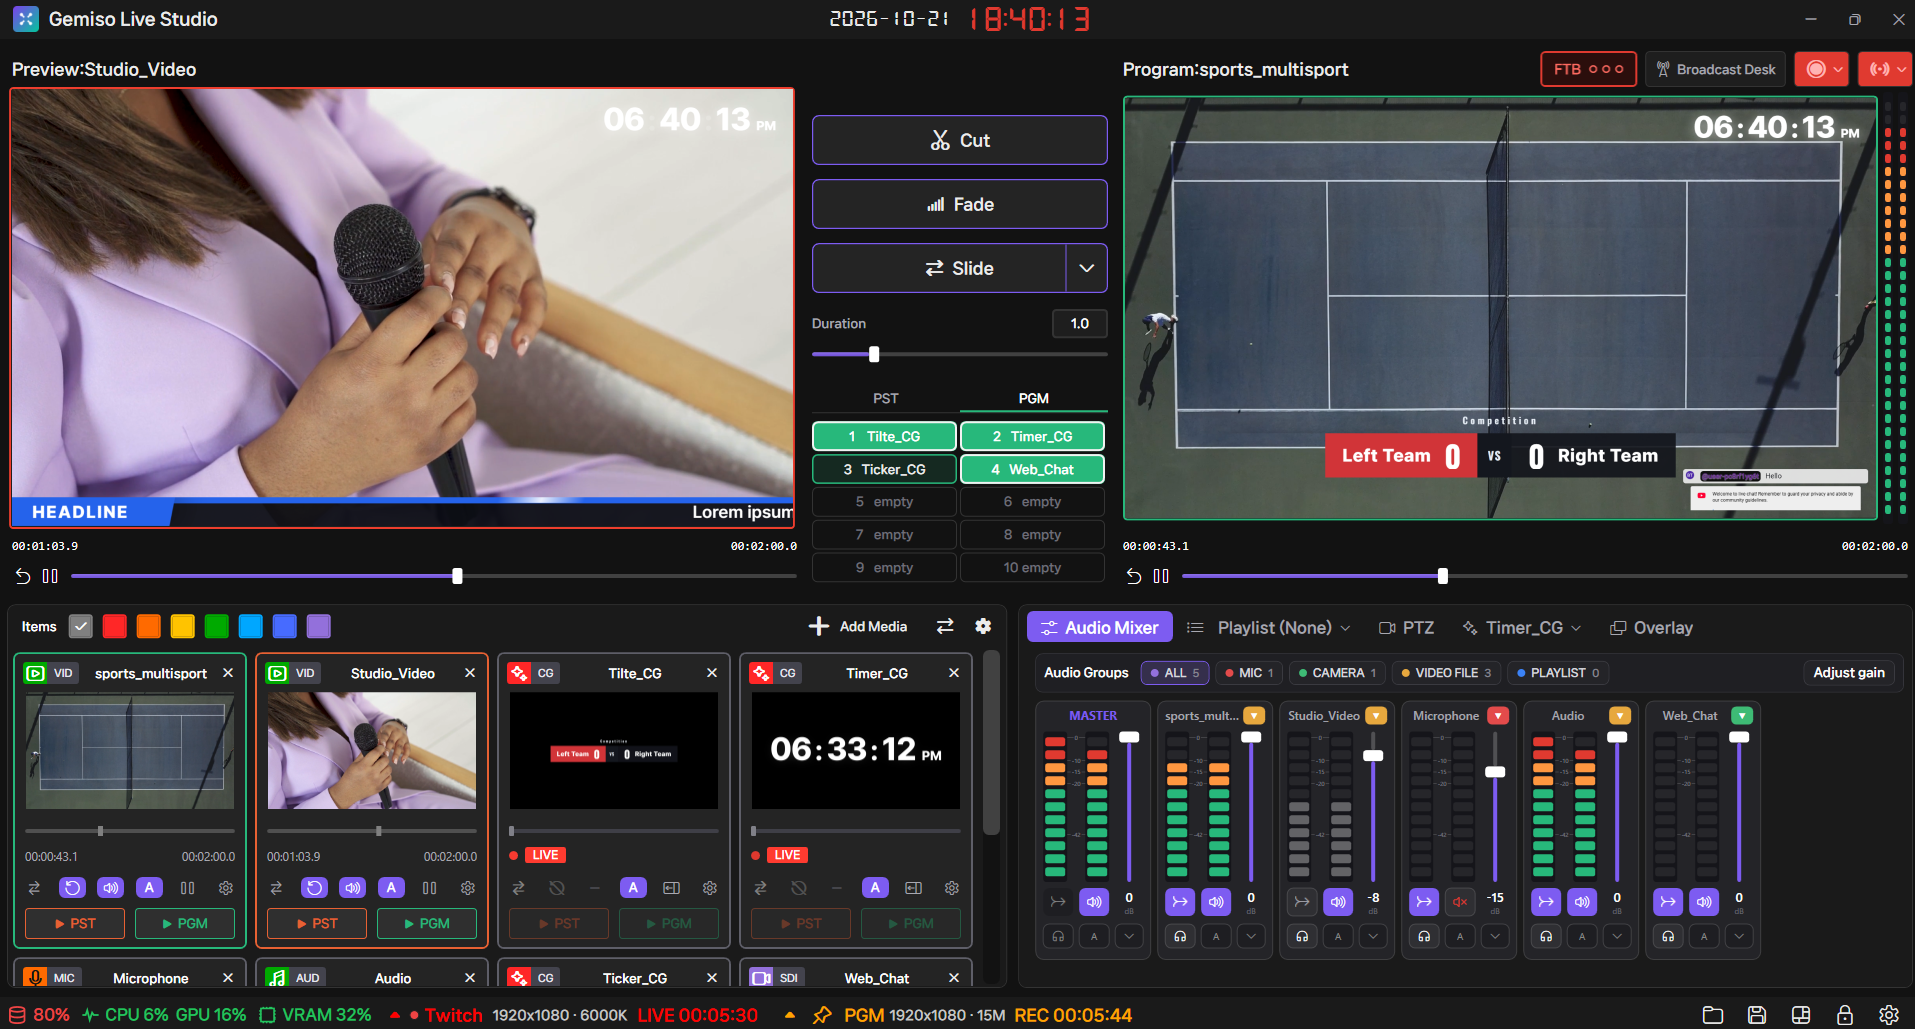Click the Adjust gain button
The width and height of the screenshot is (1915, 1029).
pyautogui.click(x=1849, y=673)
